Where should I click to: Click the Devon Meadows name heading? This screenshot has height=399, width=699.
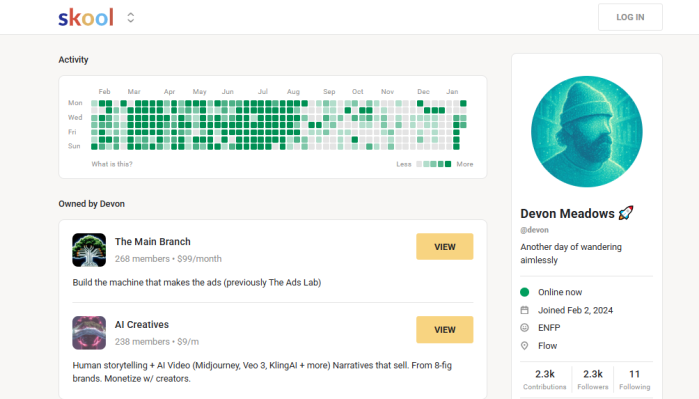click(567, 214)
